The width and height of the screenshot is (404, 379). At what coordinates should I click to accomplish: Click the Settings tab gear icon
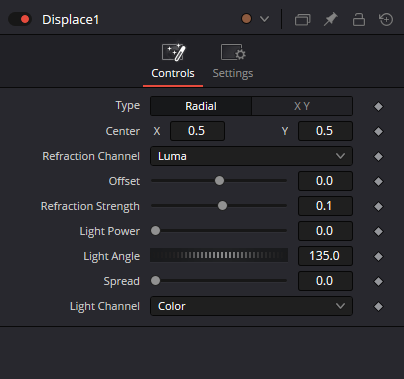pyautogui.click(x=233, y=52)
